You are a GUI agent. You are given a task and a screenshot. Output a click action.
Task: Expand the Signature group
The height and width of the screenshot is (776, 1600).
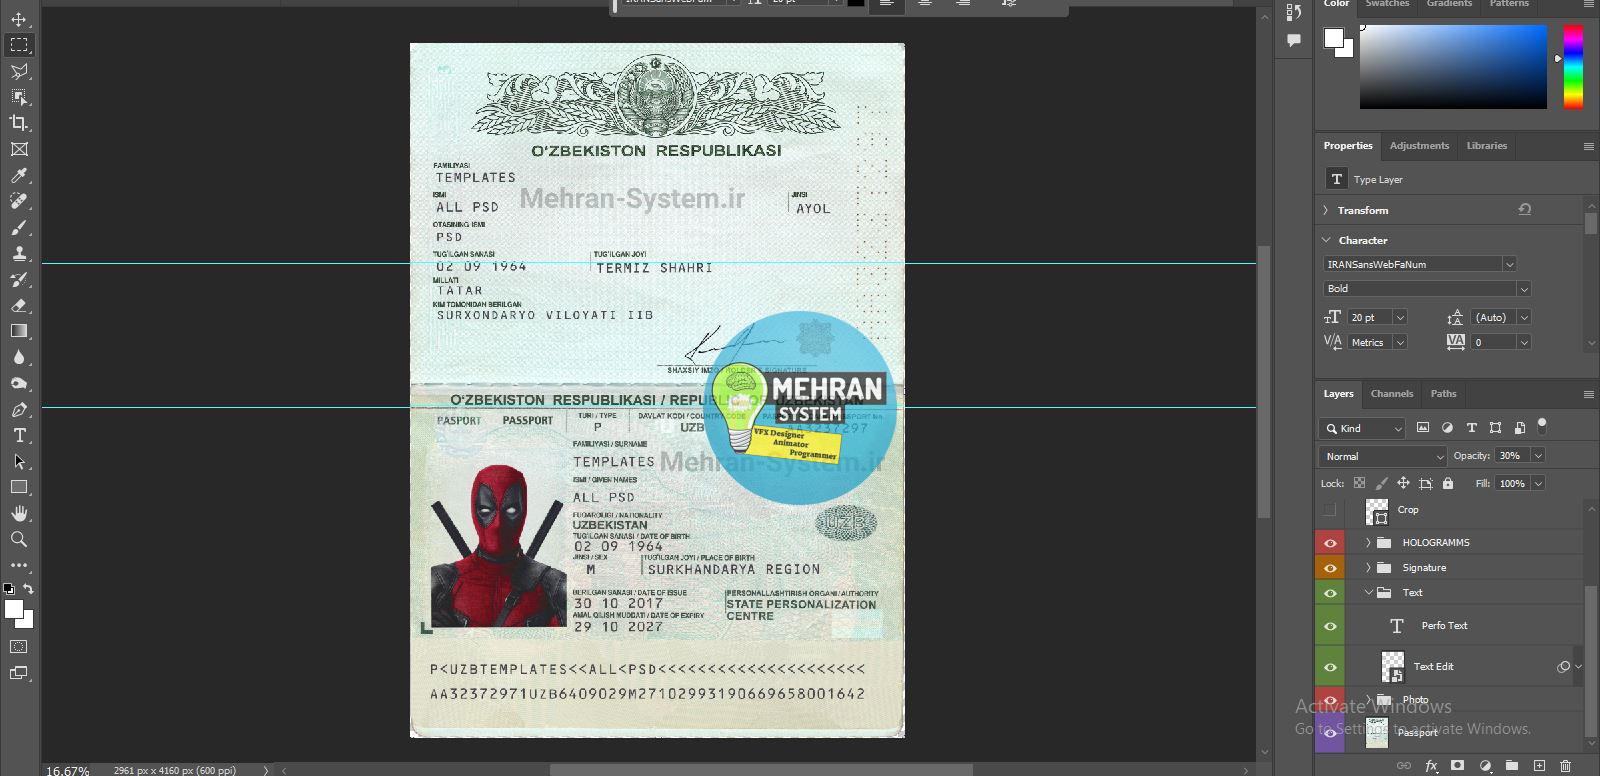(x=1368, y=568)
